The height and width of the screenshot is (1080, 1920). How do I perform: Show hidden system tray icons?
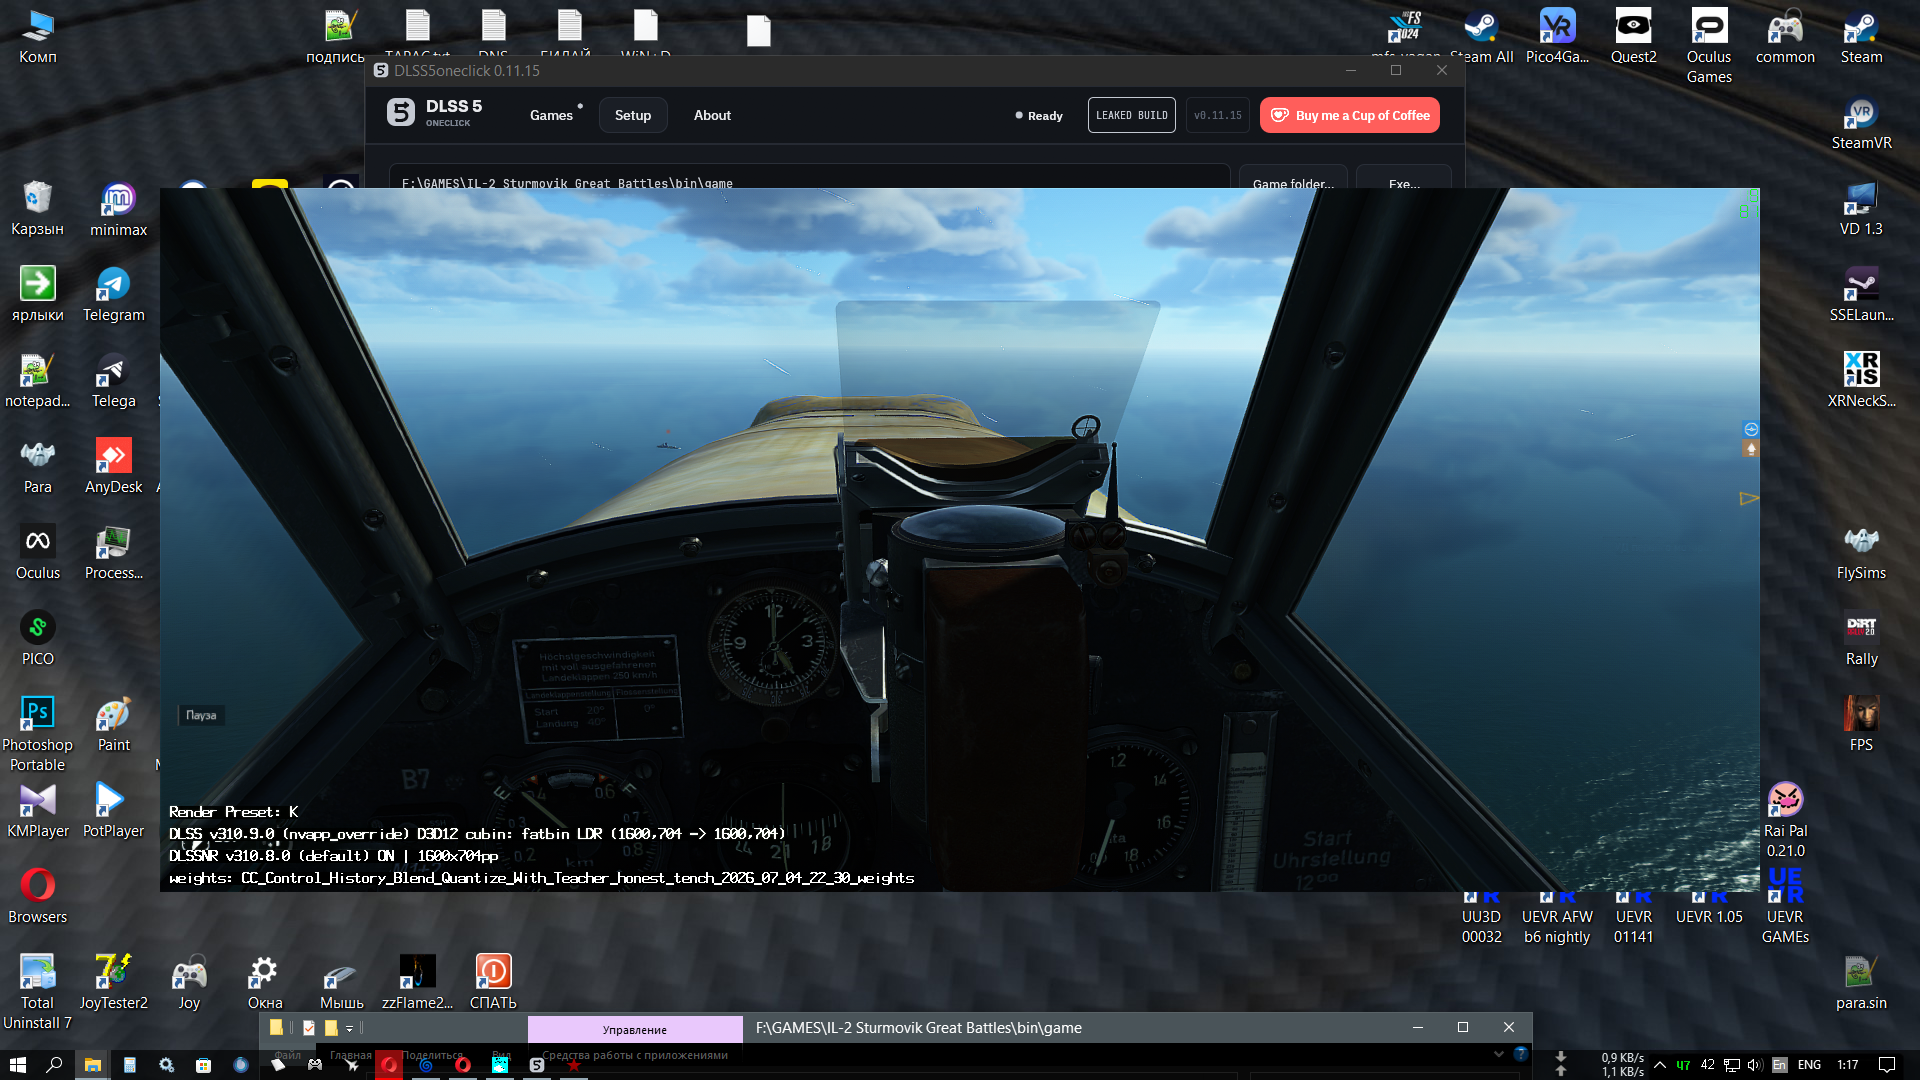1660,1065
